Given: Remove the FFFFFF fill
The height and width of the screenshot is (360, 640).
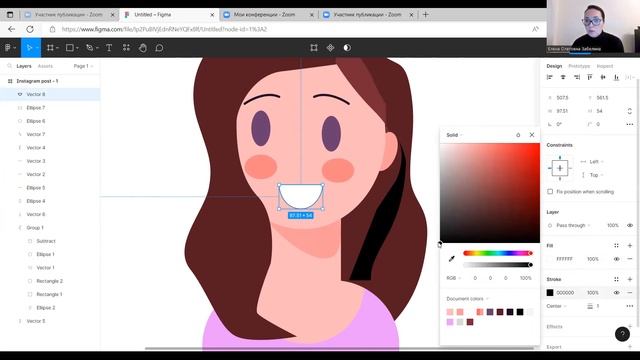Looking at the screenshot, I should click(630, 259).
